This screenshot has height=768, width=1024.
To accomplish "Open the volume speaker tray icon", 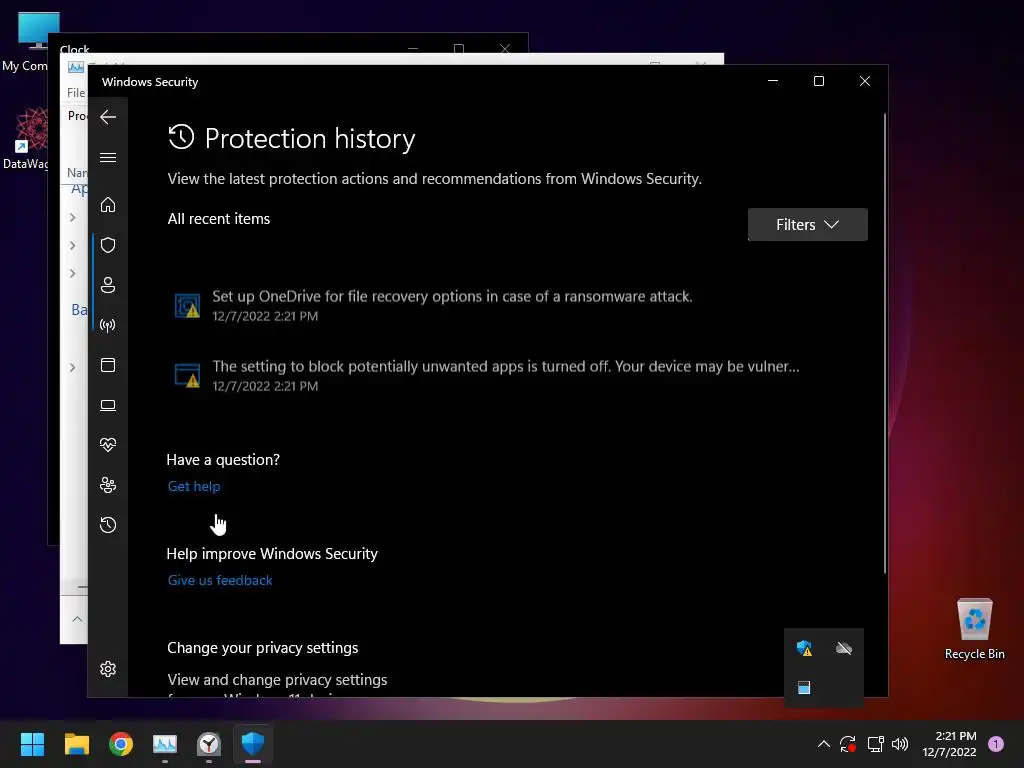I will (x=900, y=744).
